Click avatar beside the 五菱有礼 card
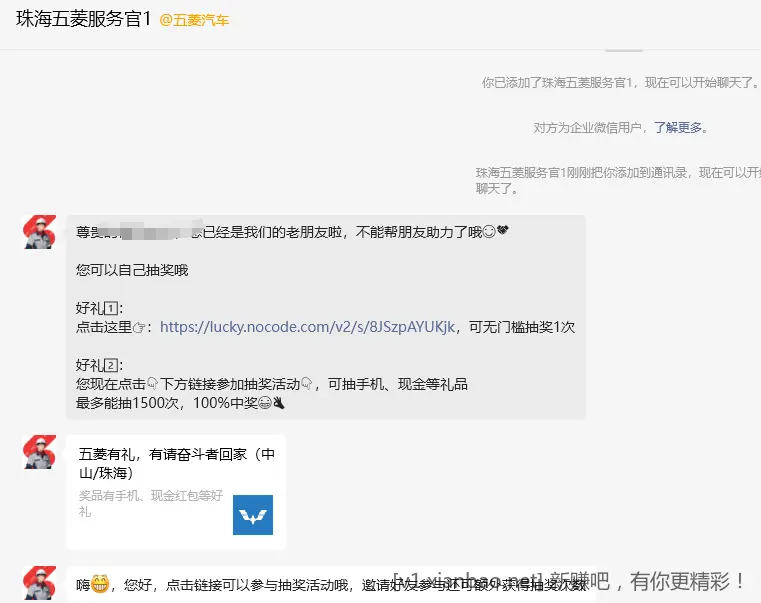The width and height of the screenshot is (761, 603). (40, 452)
